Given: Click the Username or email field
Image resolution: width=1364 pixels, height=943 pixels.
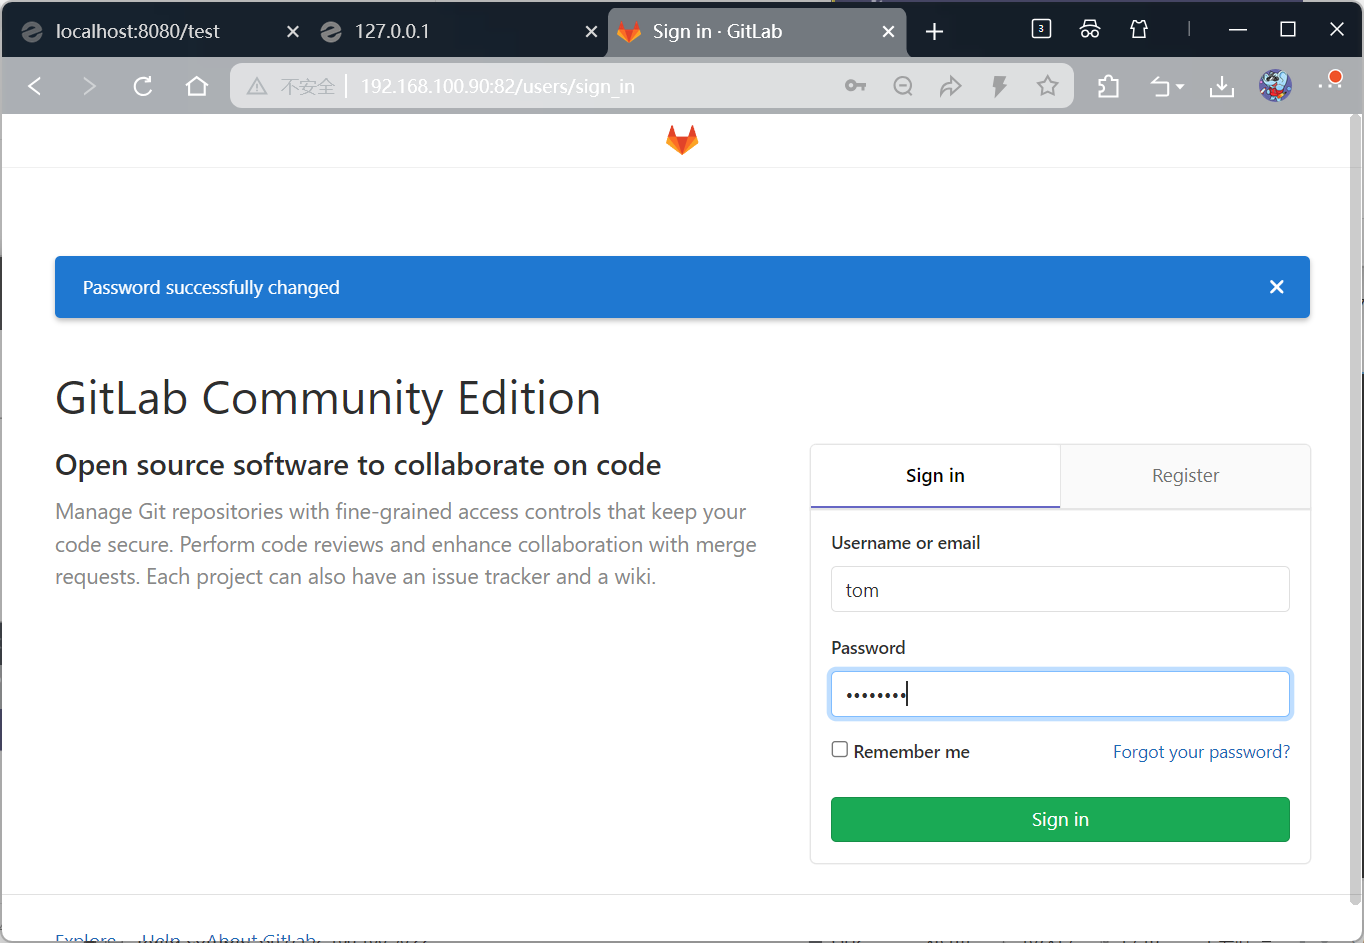Looking at the screenshot, I should [x=1060, y=589].
